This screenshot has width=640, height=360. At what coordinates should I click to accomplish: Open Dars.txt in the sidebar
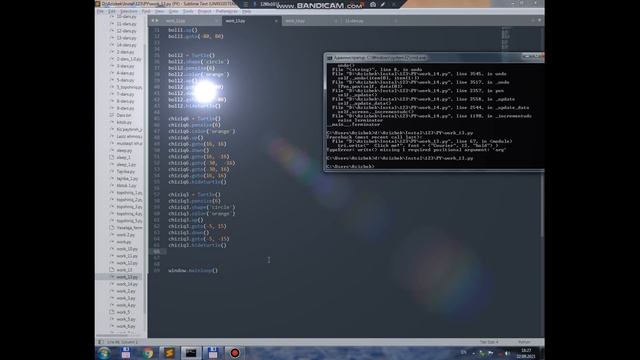click(124, 115)
